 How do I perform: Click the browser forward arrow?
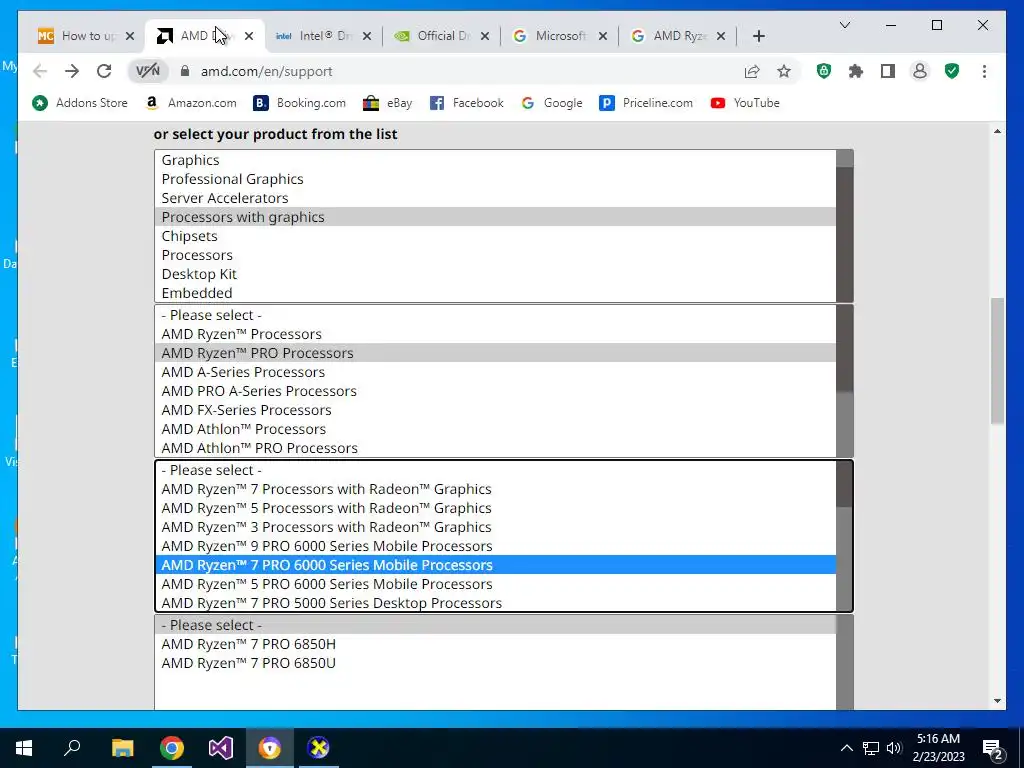click(x=72, y=71)
